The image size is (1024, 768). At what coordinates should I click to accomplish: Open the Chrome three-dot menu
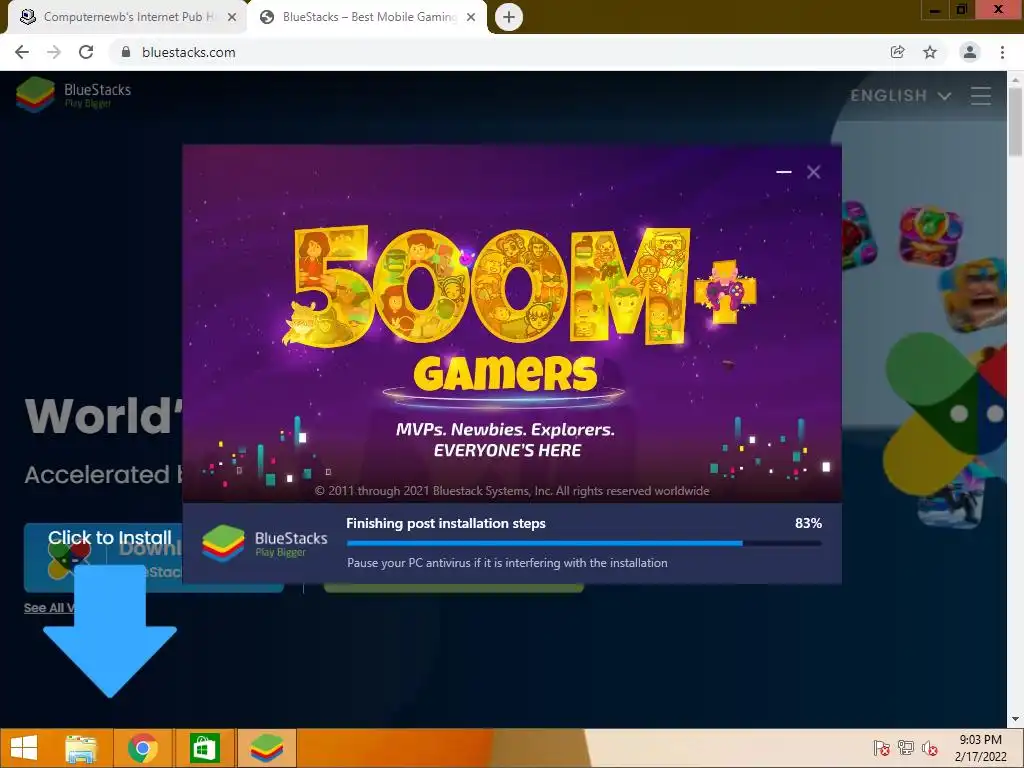coord(1002,52)
